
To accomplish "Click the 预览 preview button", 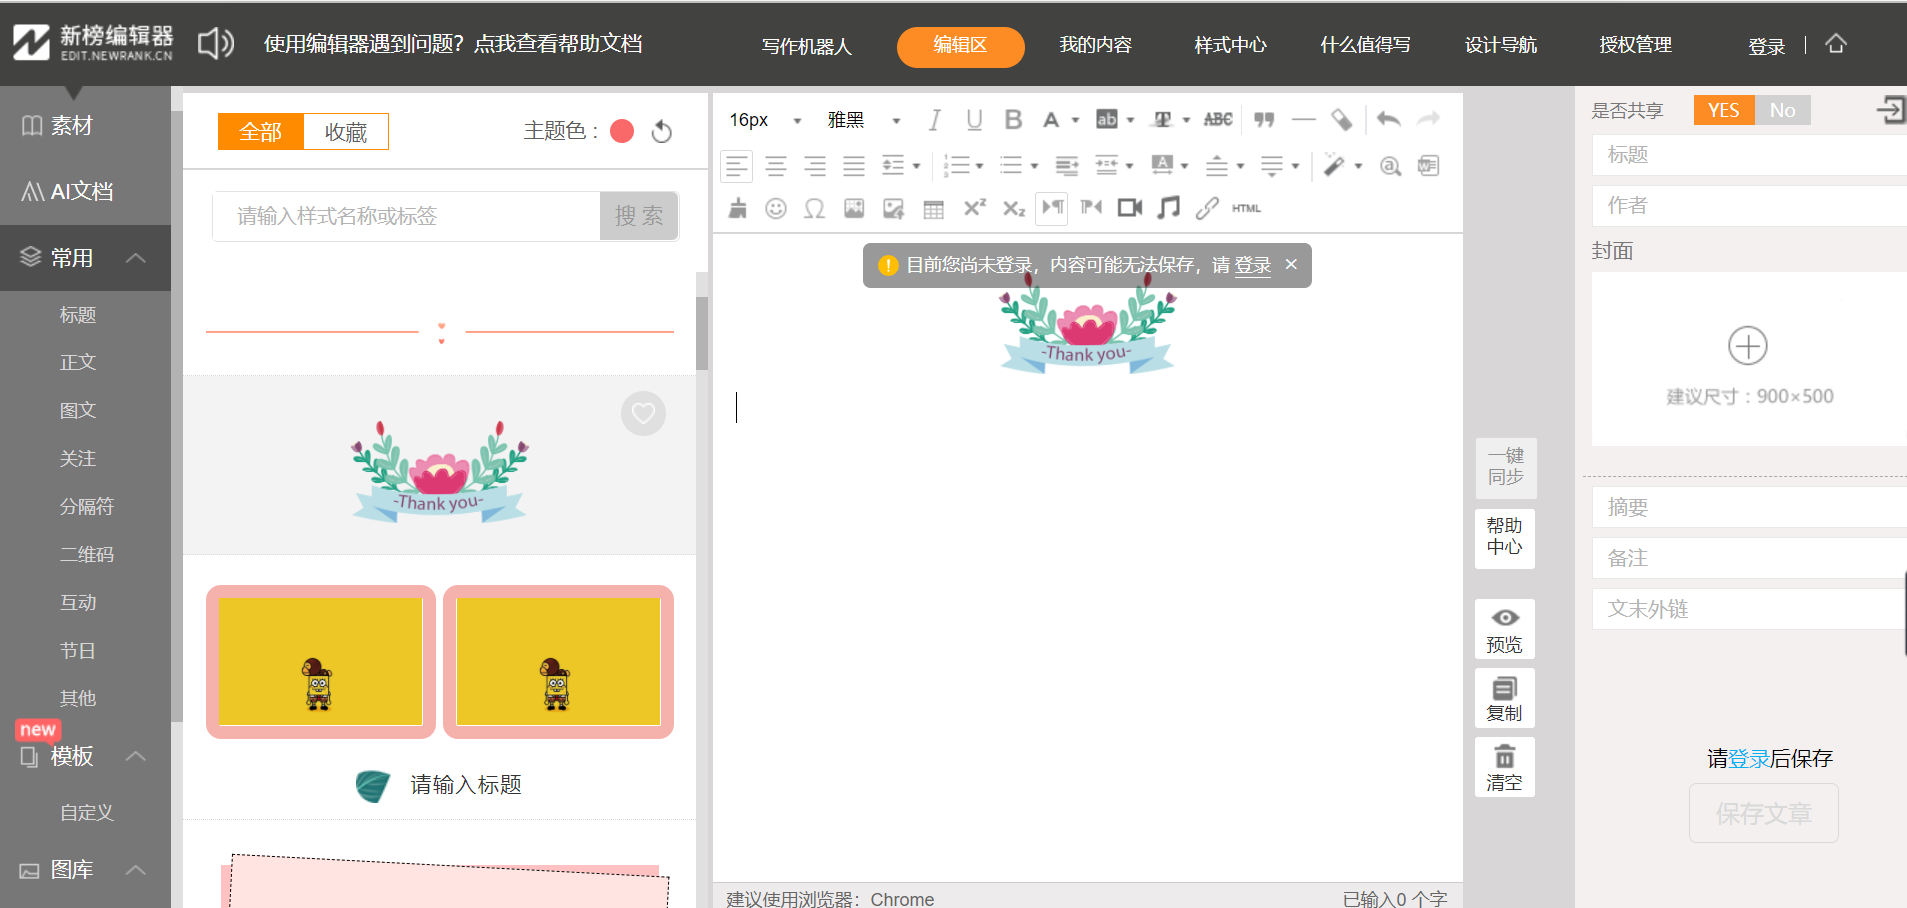I will coord(1504,629).
